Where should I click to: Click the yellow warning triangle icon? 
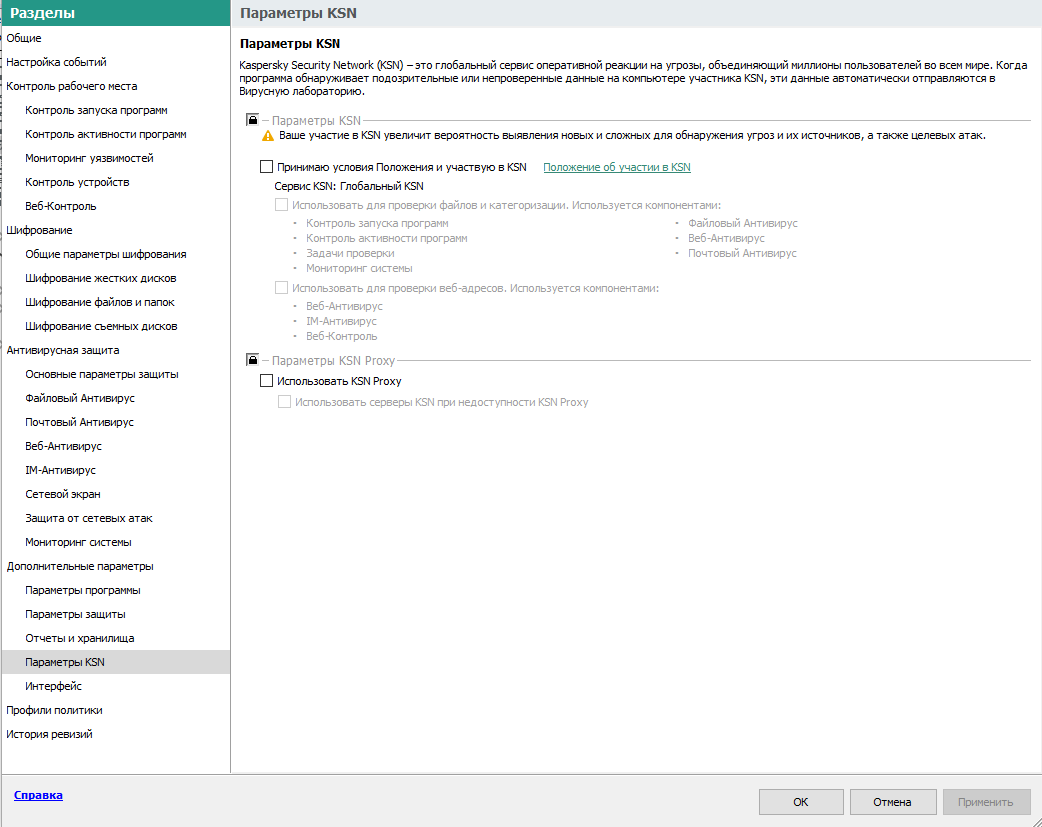(x=268, y=136)
